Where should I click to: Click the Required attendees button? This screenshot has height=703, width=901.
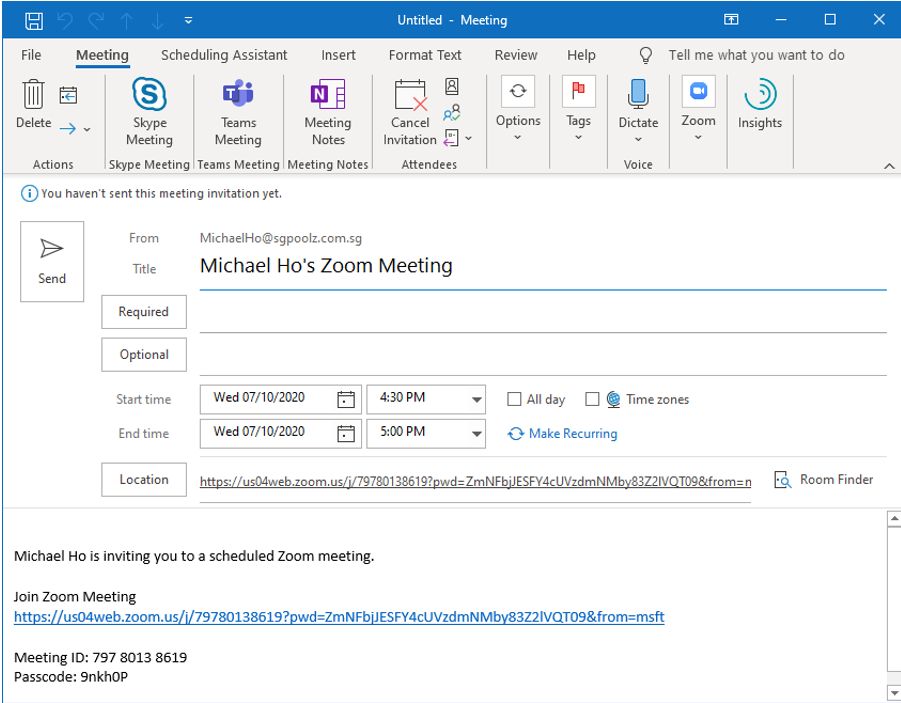[x=144, y=312]
